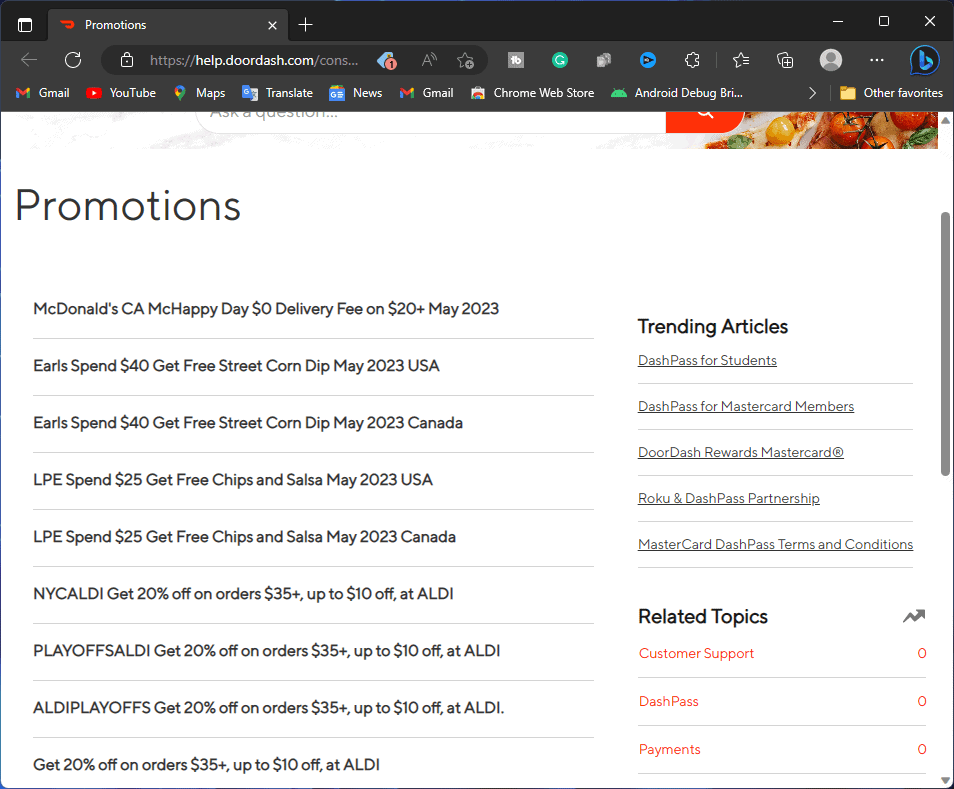Maximize the browser window

coord(884,21)
